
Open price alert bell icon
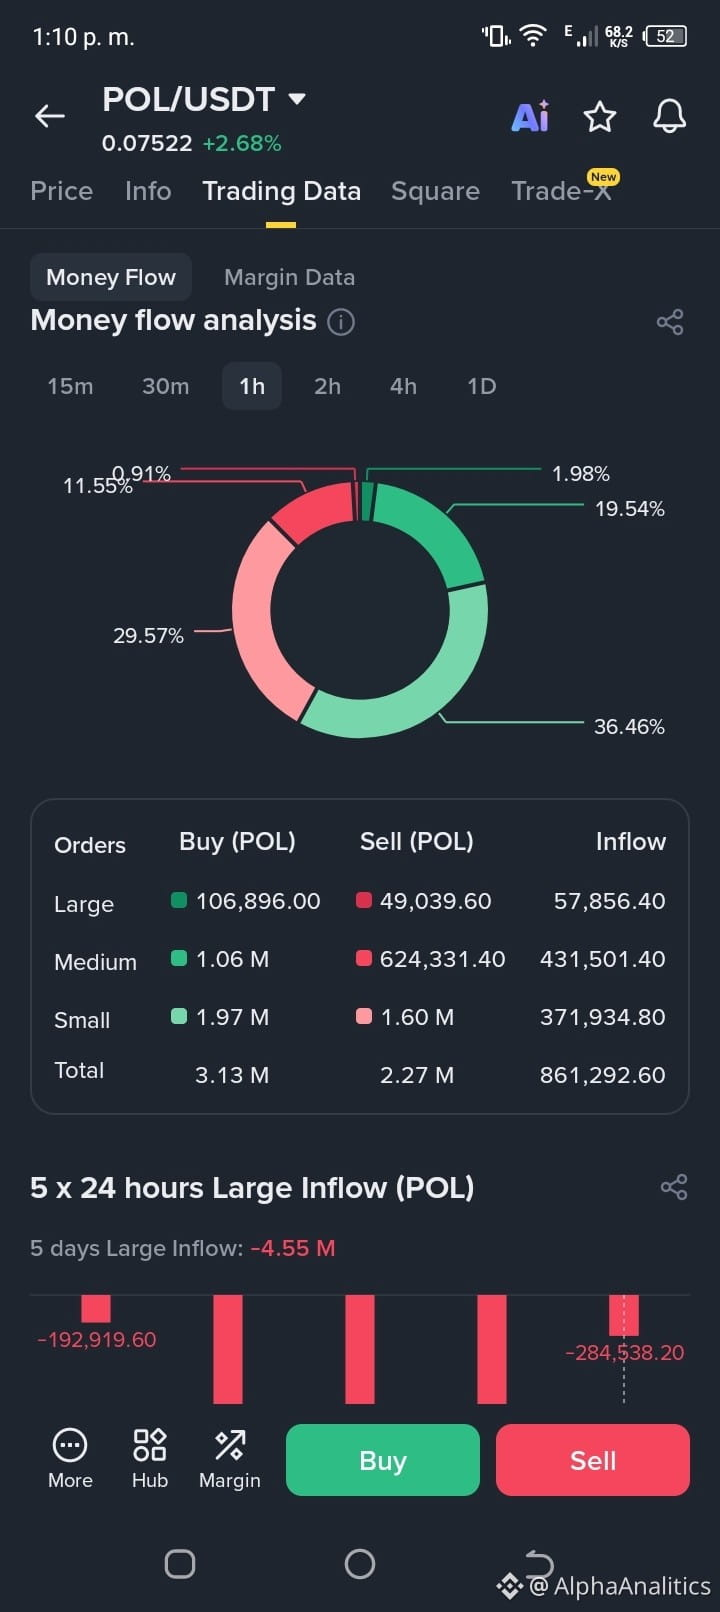click(670, 116)
